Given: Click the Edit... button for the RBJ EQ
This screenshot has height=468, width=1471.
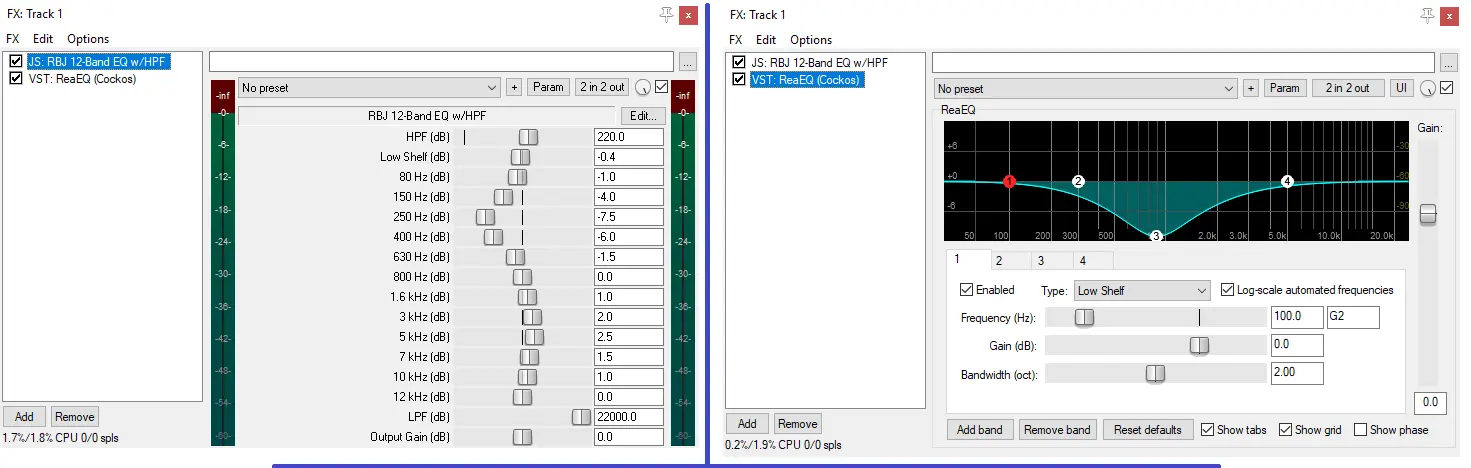Looking at the screenshot, I should coord(642,116).
